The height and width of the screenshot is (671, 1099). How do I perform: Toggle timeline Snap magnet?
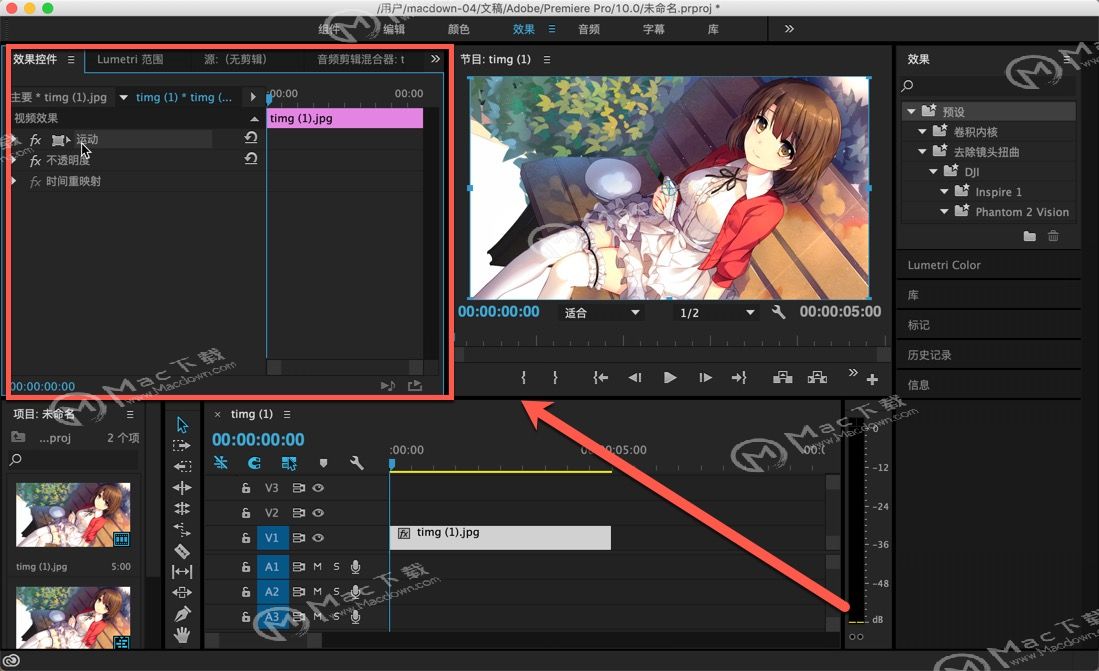click(x=254, y=463)
